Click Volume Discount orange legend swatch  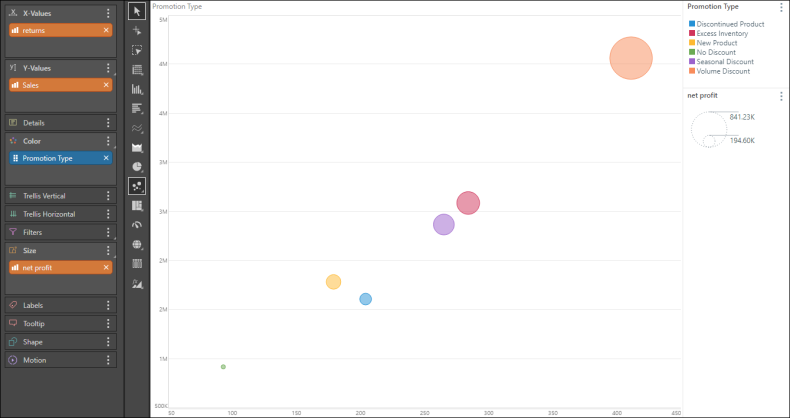(x=692, y=71)
